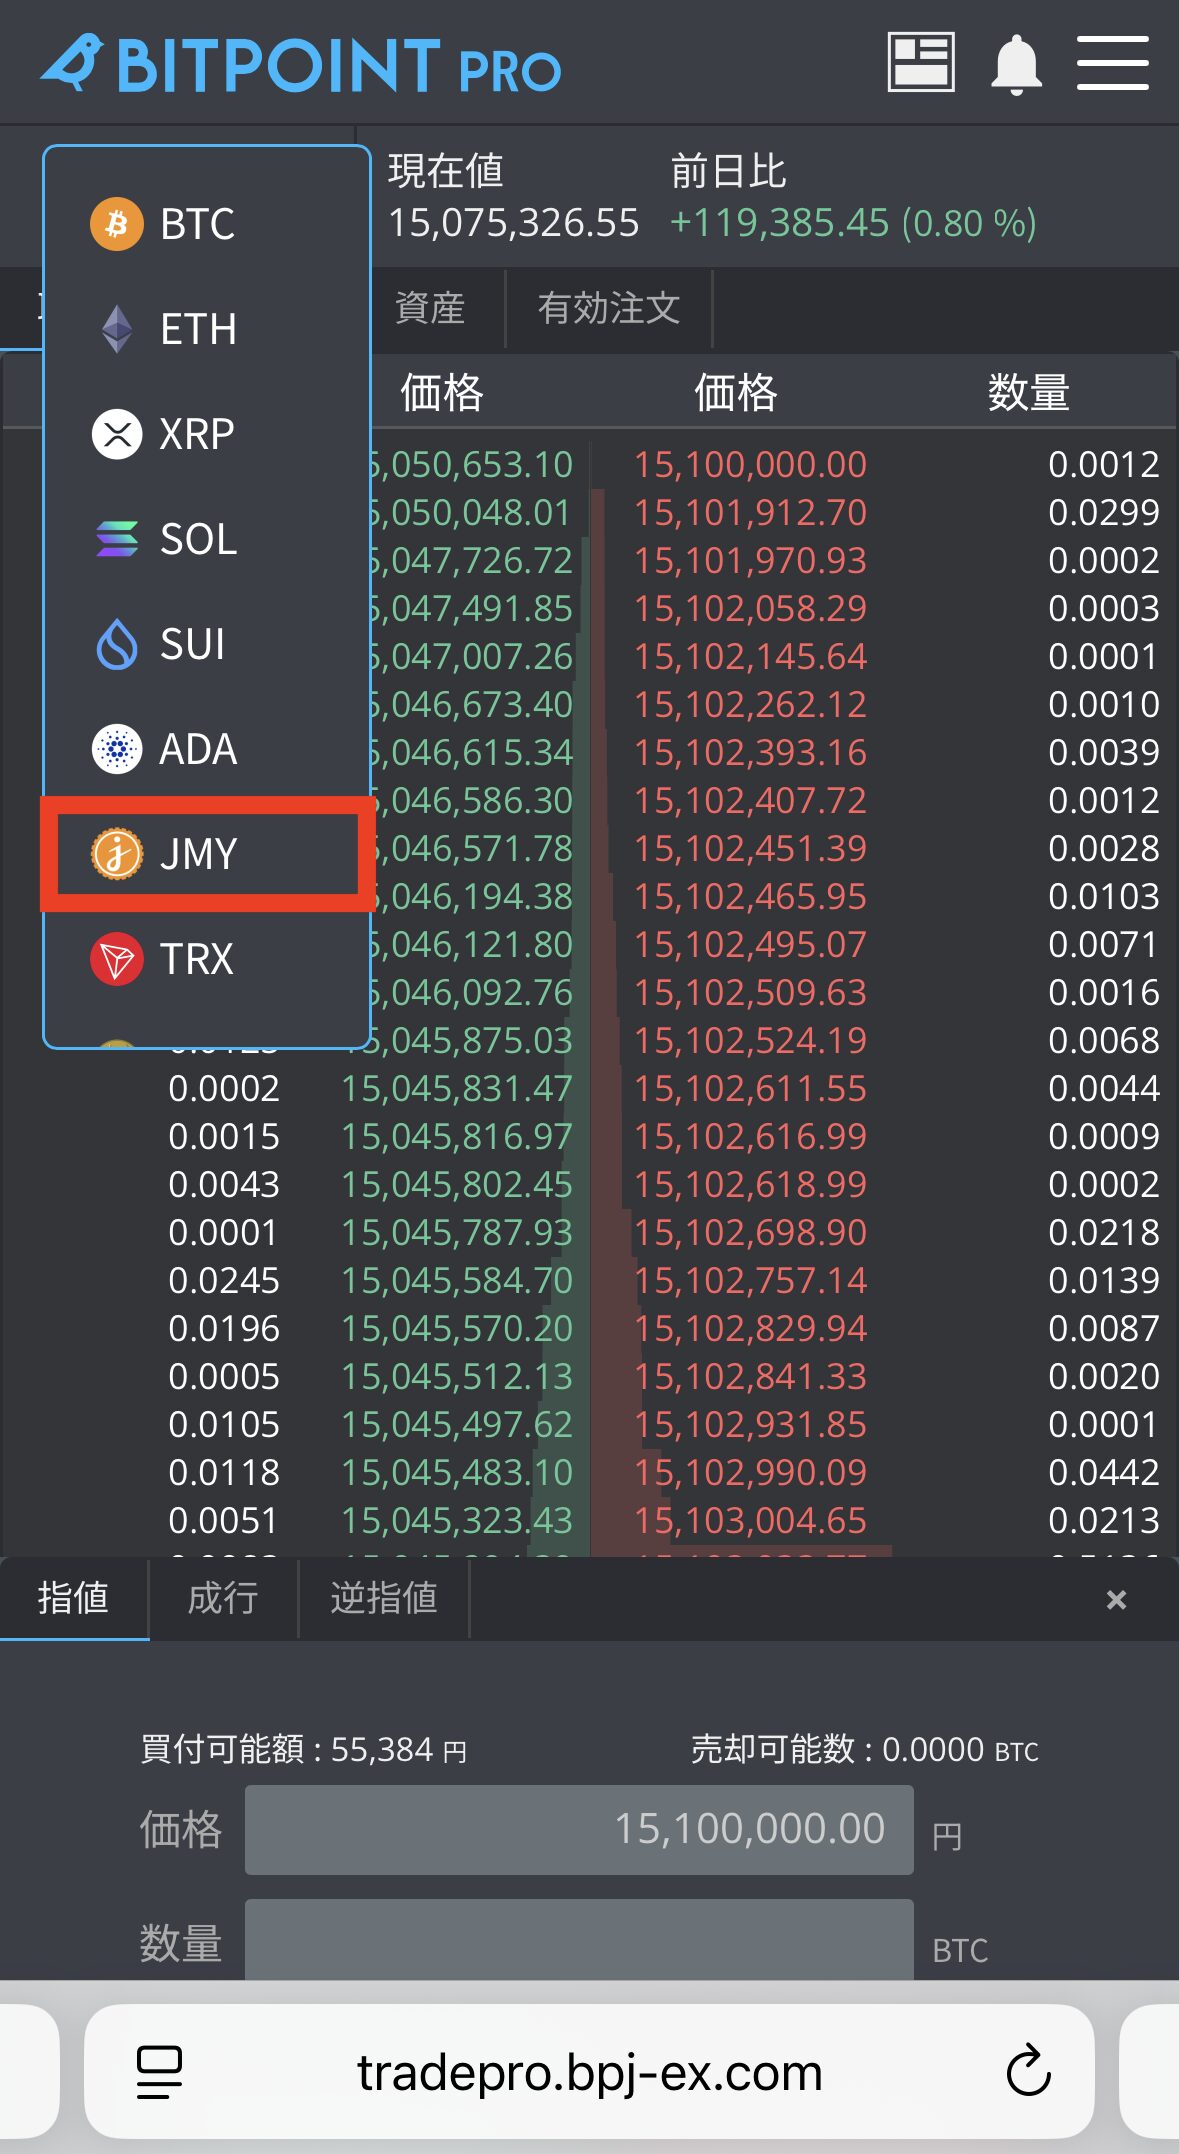This screenshot has height=2154, width=1179.
Task: Choose SOL from the currency list
Action: [x=207, y=539]
